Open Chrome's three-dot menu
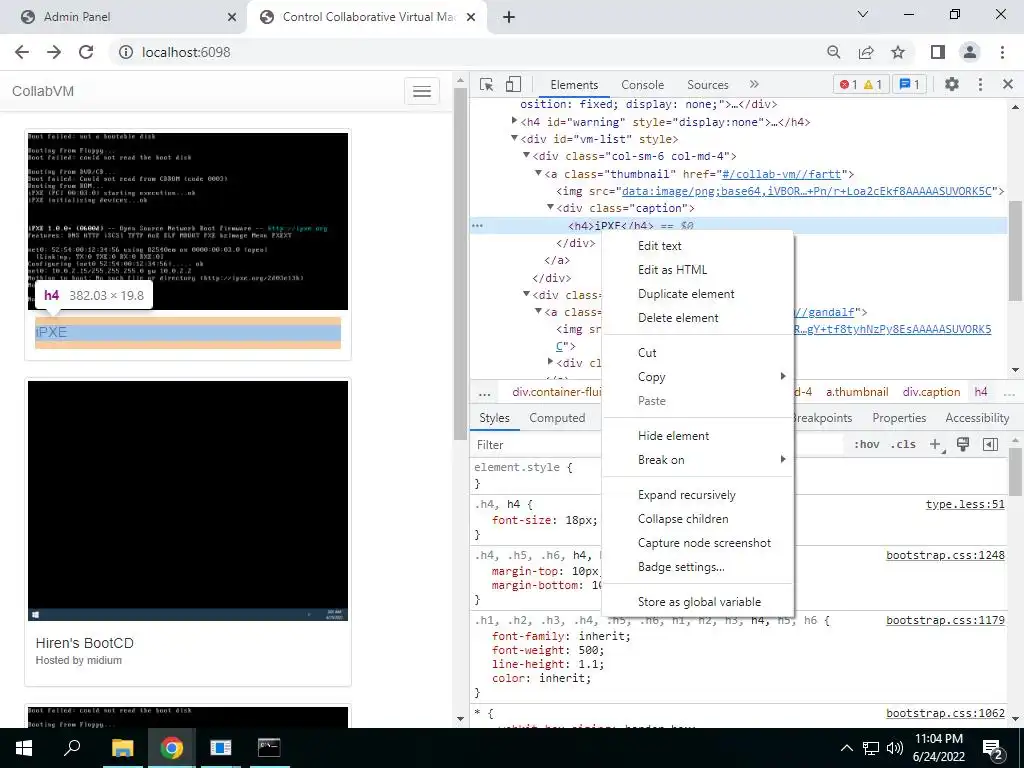This screenshot has height=768, width=1024. (1002, 52)
